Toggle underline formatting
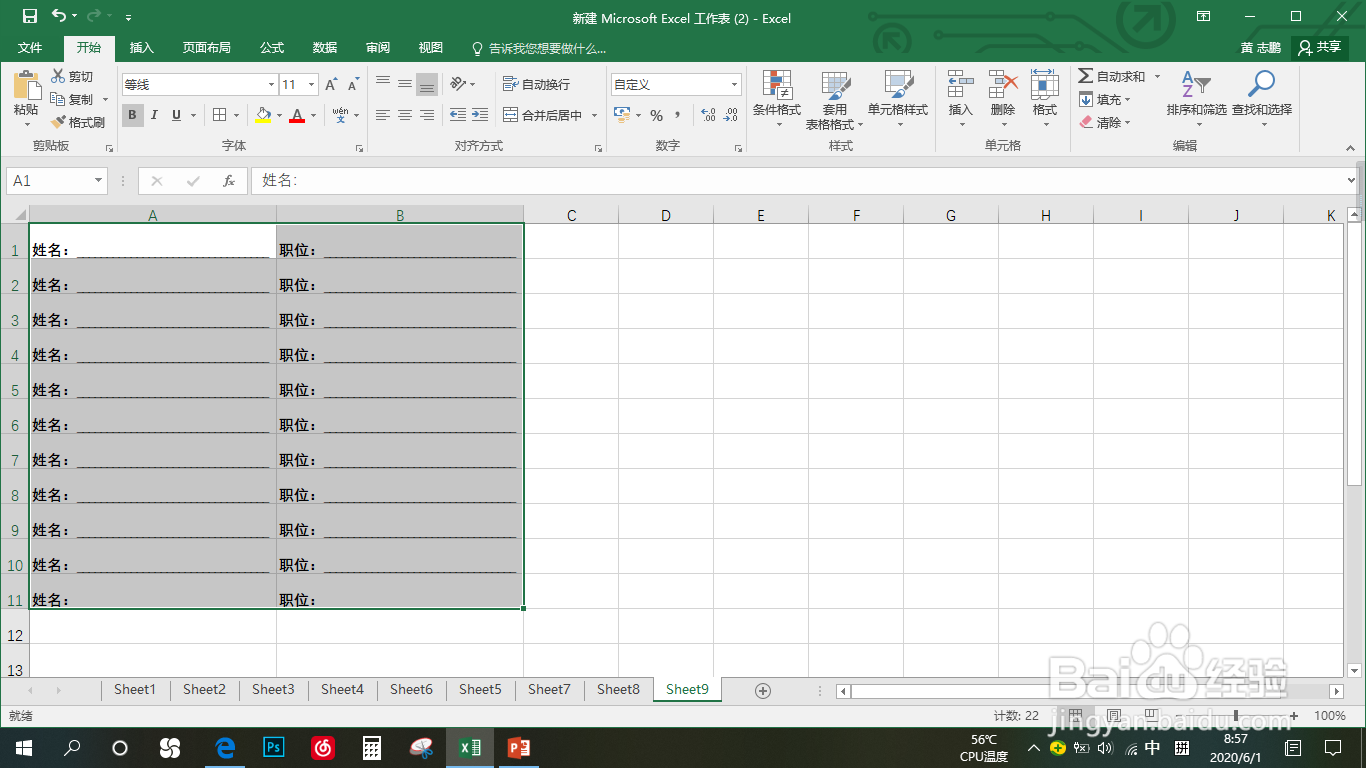Screen dimensions: 1366x768 click(176, 115)
